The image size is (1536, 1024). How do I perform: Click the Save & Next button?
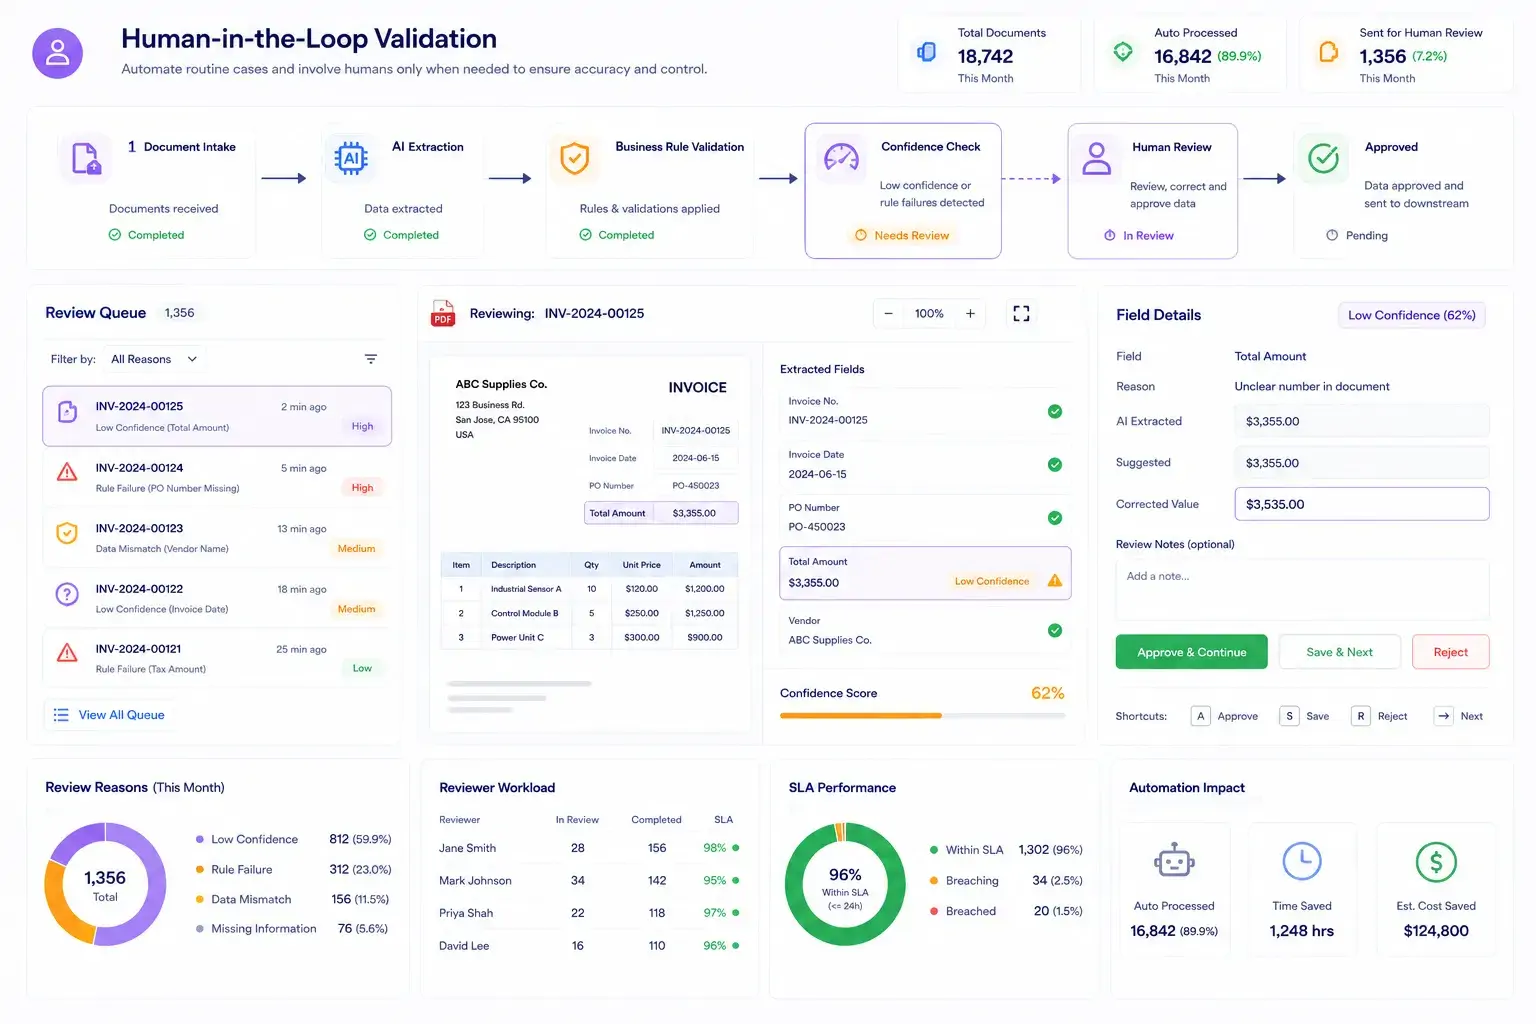[x=1339, y=652]
